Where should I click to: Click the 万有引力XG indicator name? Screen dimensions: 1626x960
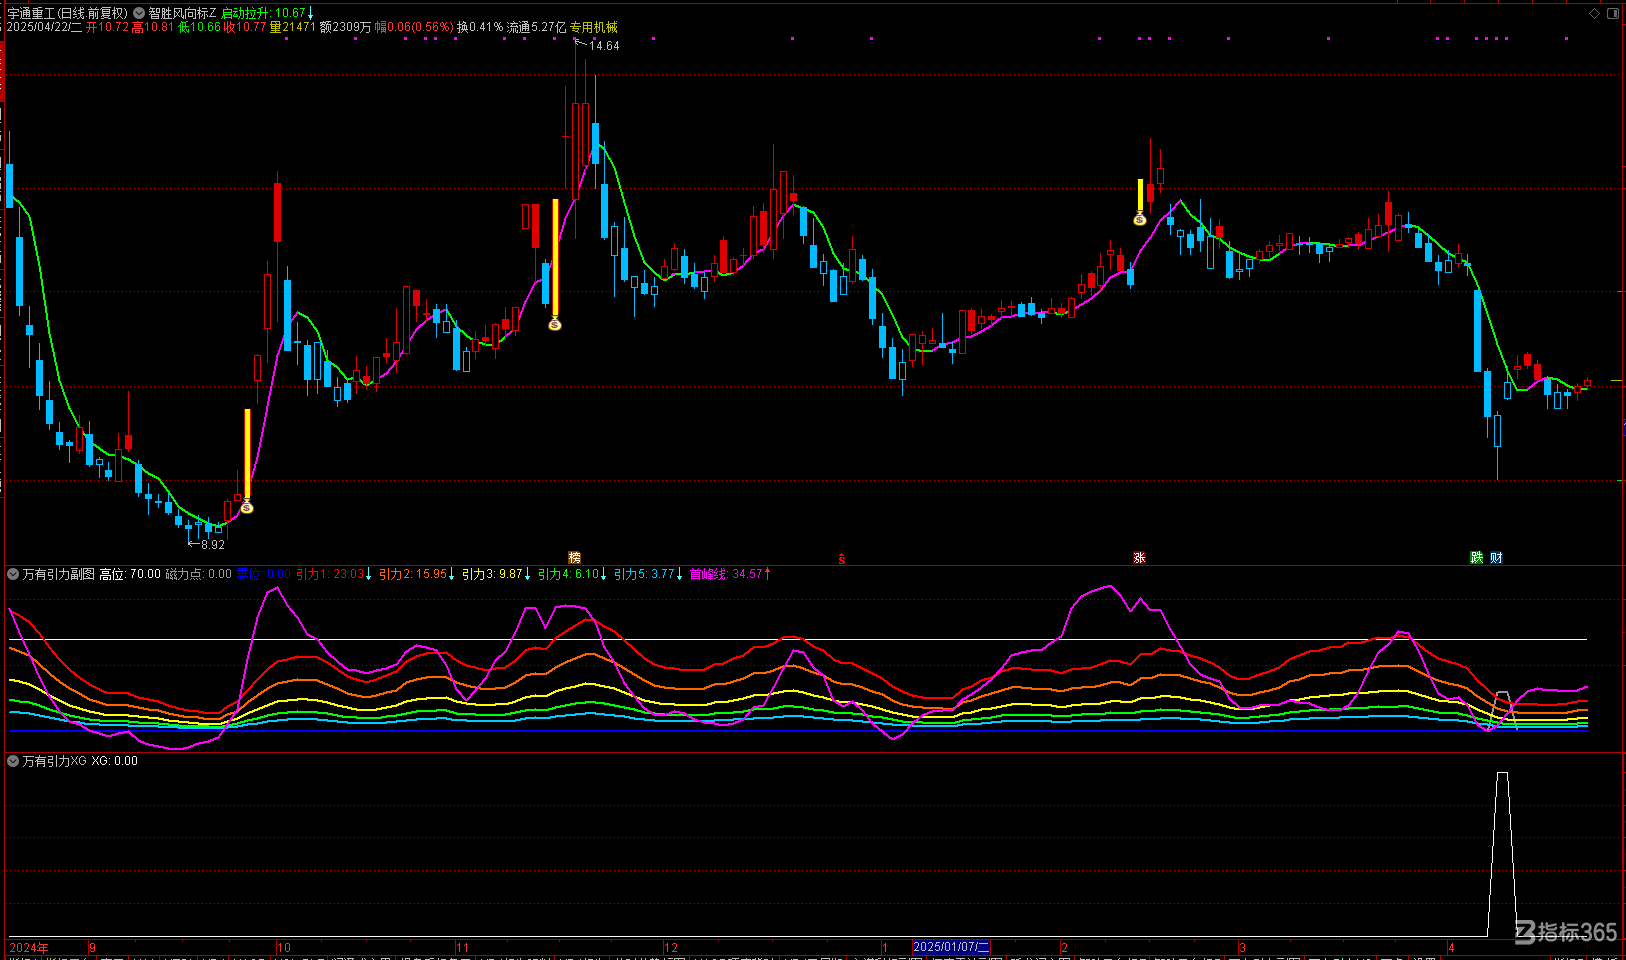pyautogui.click(x=55, y=761)
